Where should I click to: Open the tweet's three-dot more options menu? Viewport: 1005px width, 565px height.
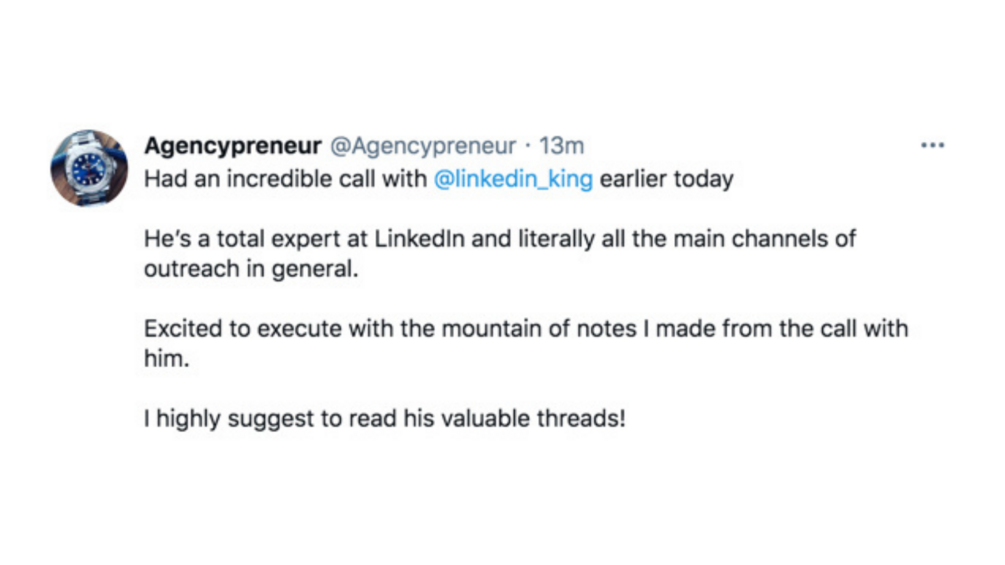[x=932, y=145]
